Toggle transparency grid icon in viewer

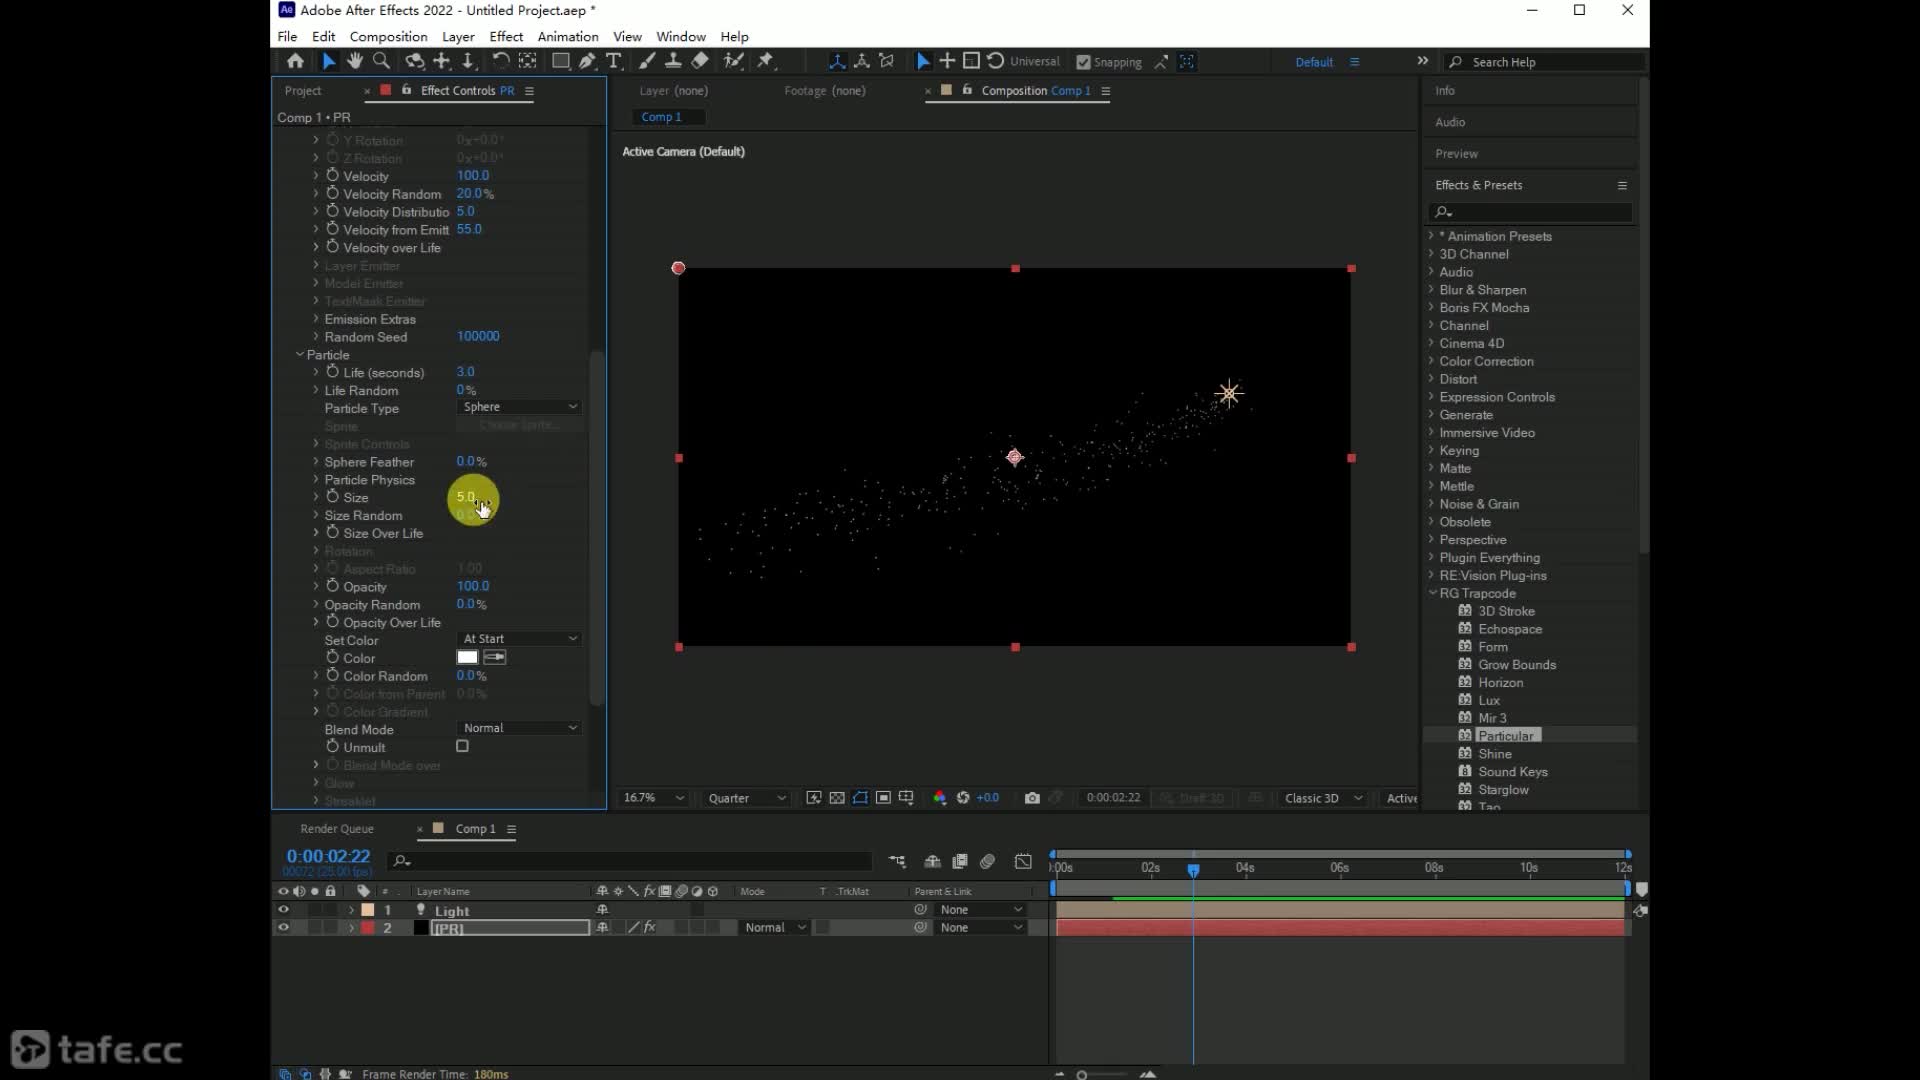[x=837, y=798]
